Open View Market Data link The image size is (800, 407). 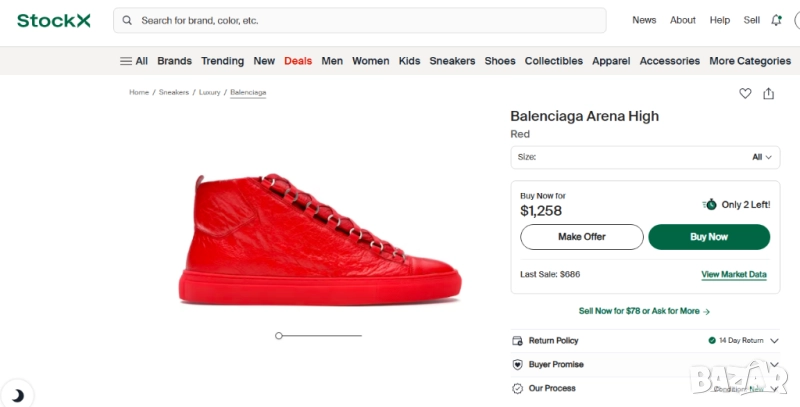click(x=734, y=274)
